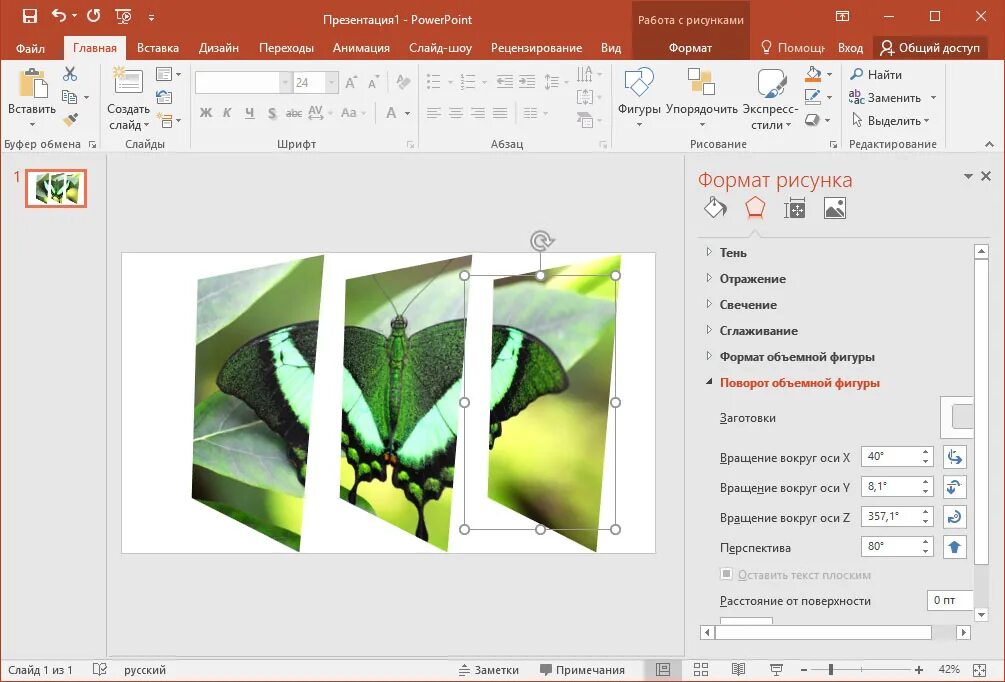Switch to the Дизайн tab
This screenshot has height=682, width=1005.
219,48
